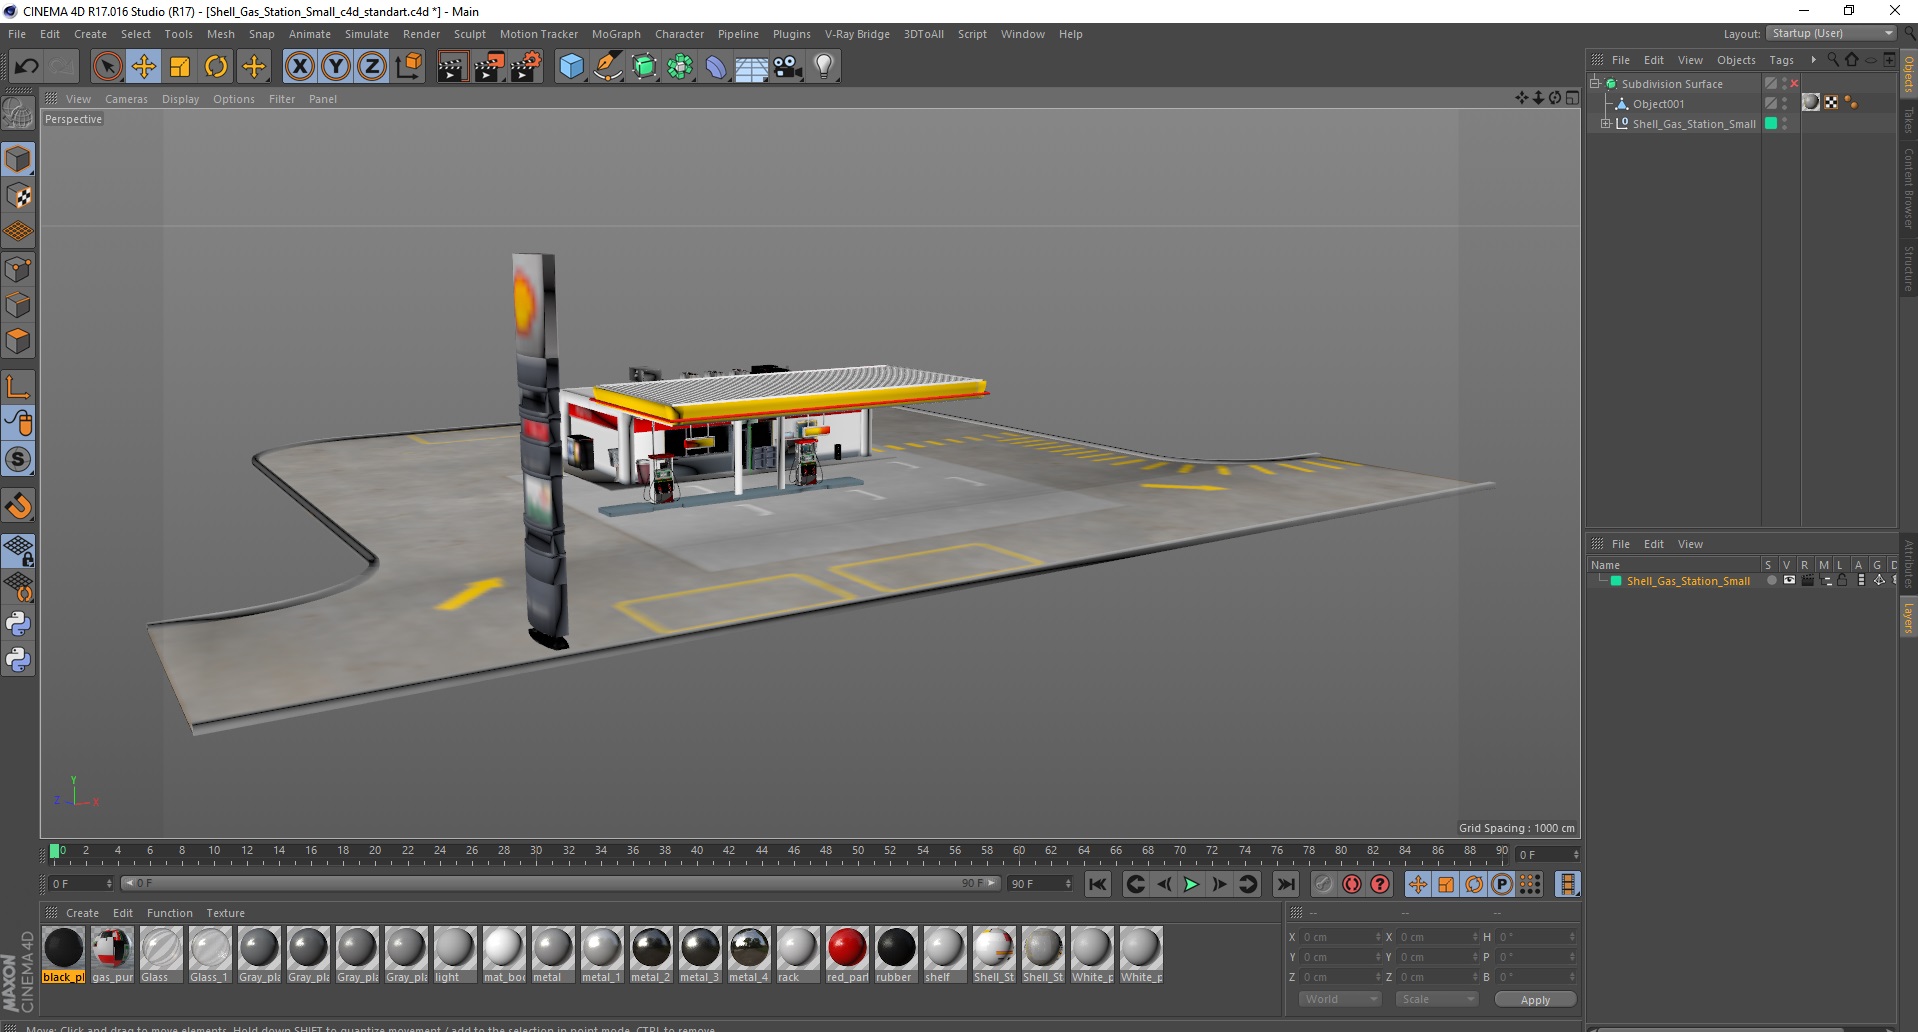Add a Subdivision Surface generator
This screenshot has height=1032, width=1918.
coord(644,67)
